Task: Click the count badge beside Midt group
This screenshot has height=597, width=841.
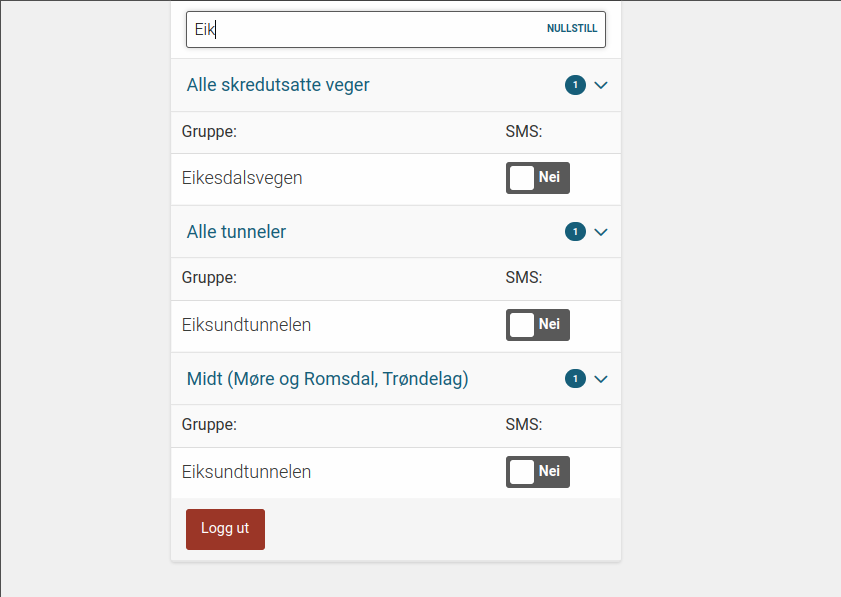Action: (575, 379)
